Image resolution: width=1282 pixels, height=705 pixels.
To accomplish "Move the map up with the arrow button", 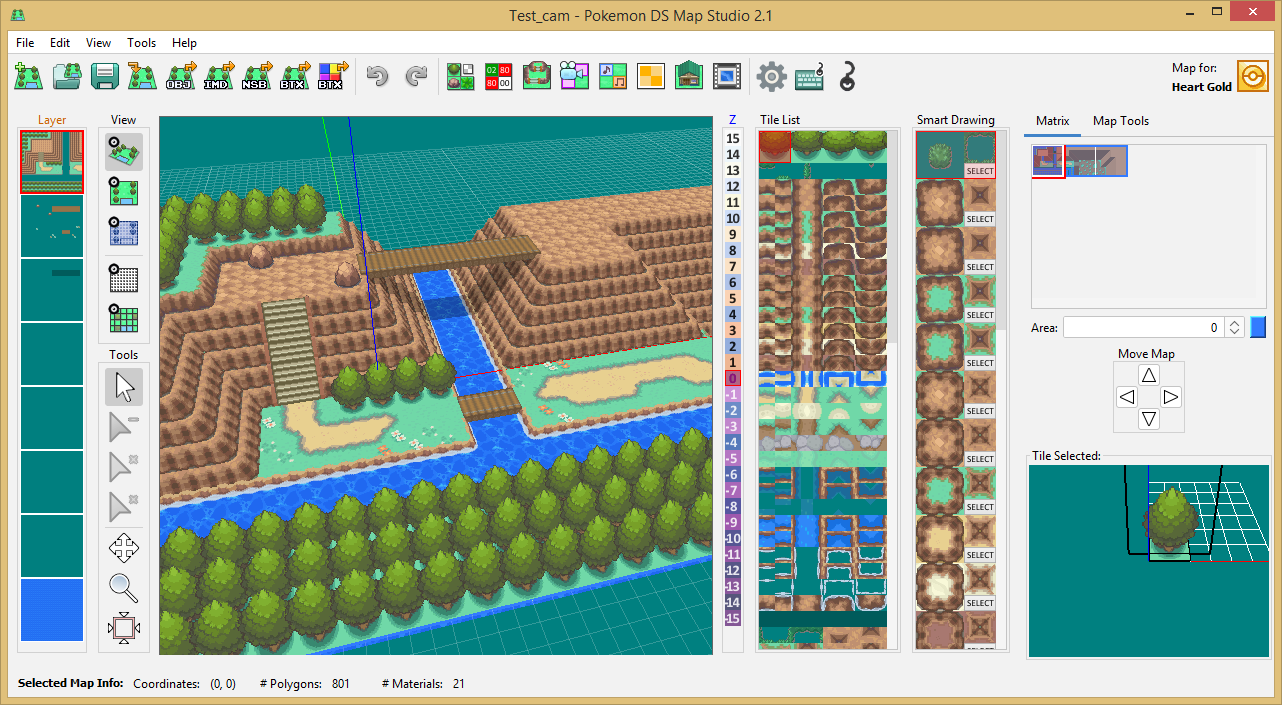I will 1149,375.
